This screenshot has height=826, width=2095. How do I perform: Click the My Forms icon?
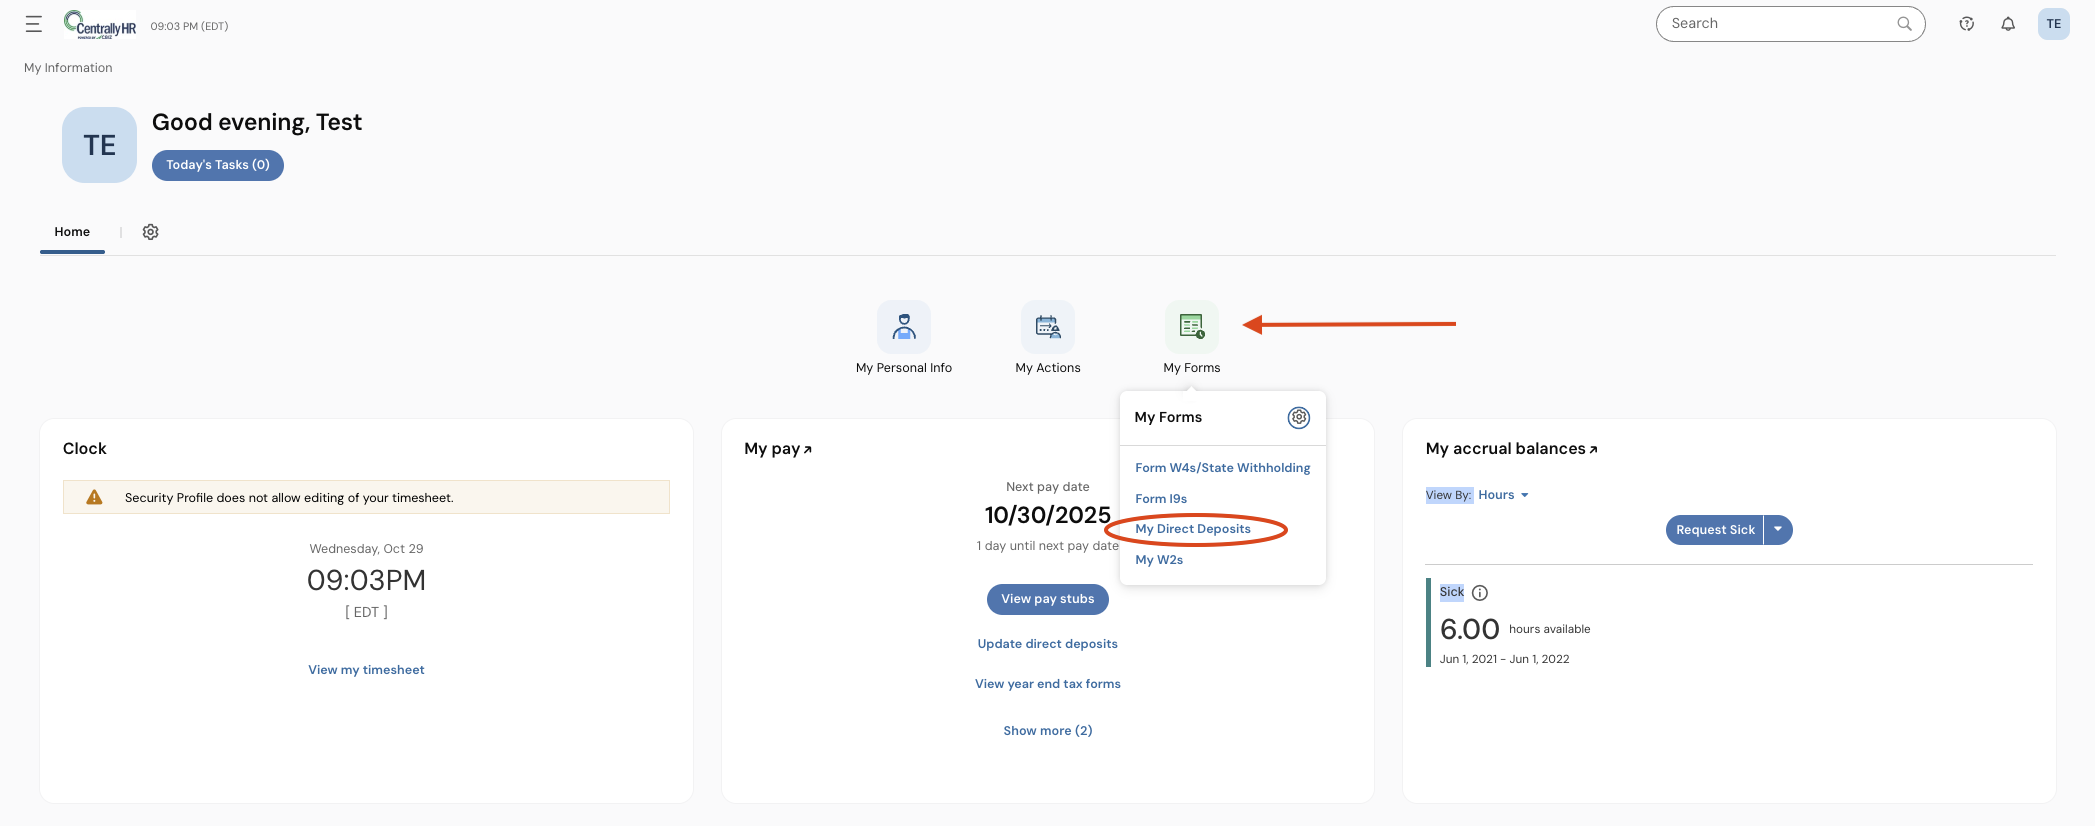pos(1191,327)
